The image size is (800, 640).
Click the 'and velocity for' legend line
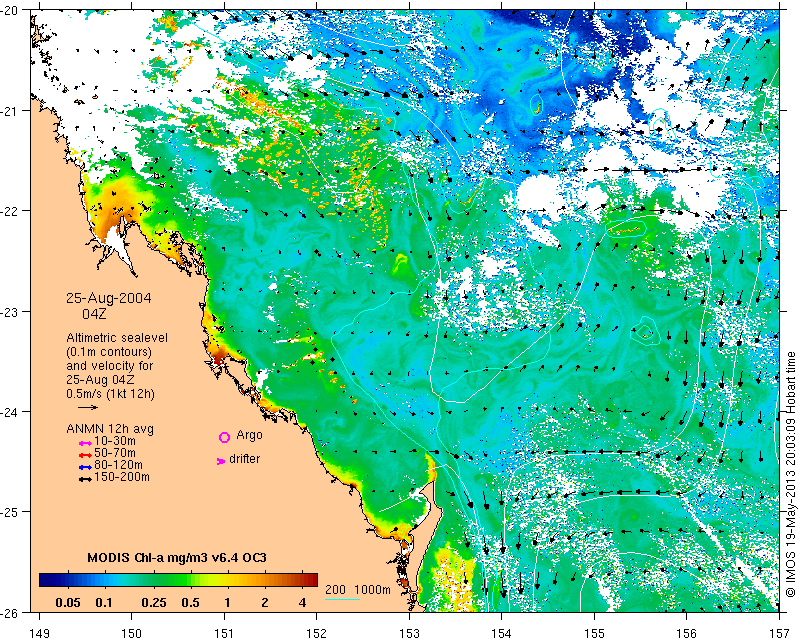(x=110, y=366)
